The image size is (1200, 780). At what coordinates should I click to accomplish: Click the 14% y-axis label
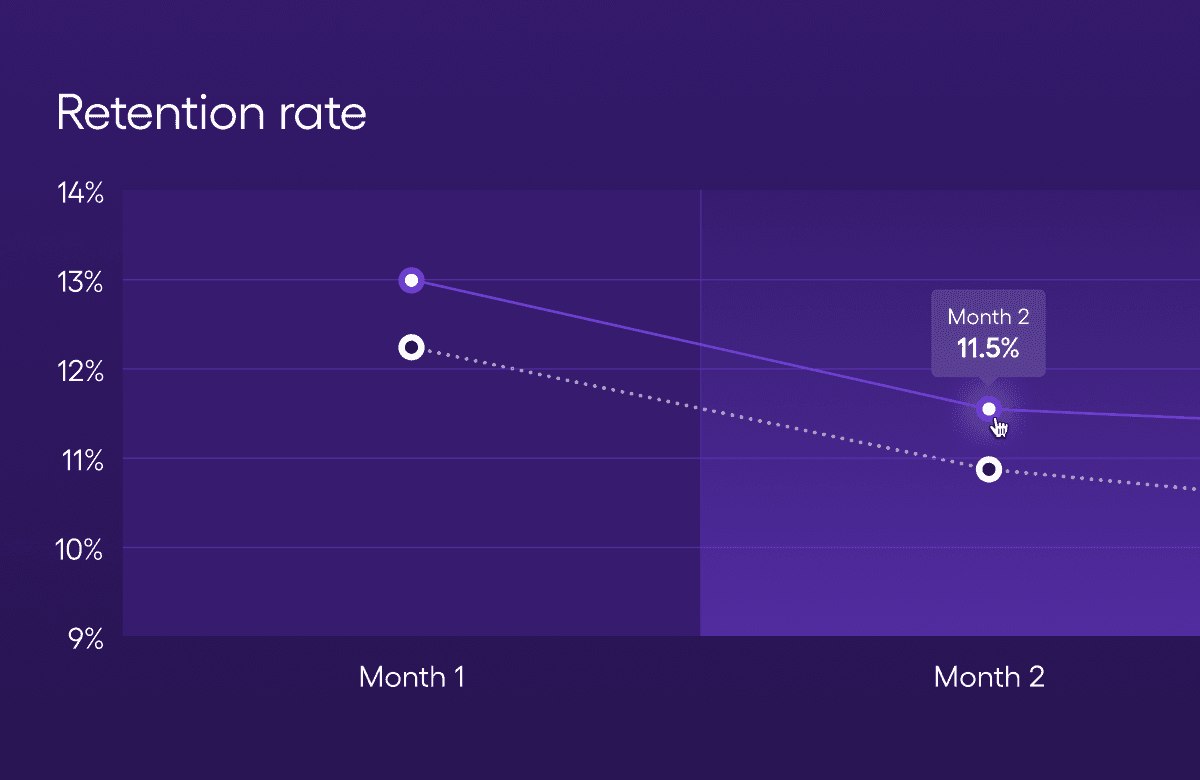tap(80, 193)
